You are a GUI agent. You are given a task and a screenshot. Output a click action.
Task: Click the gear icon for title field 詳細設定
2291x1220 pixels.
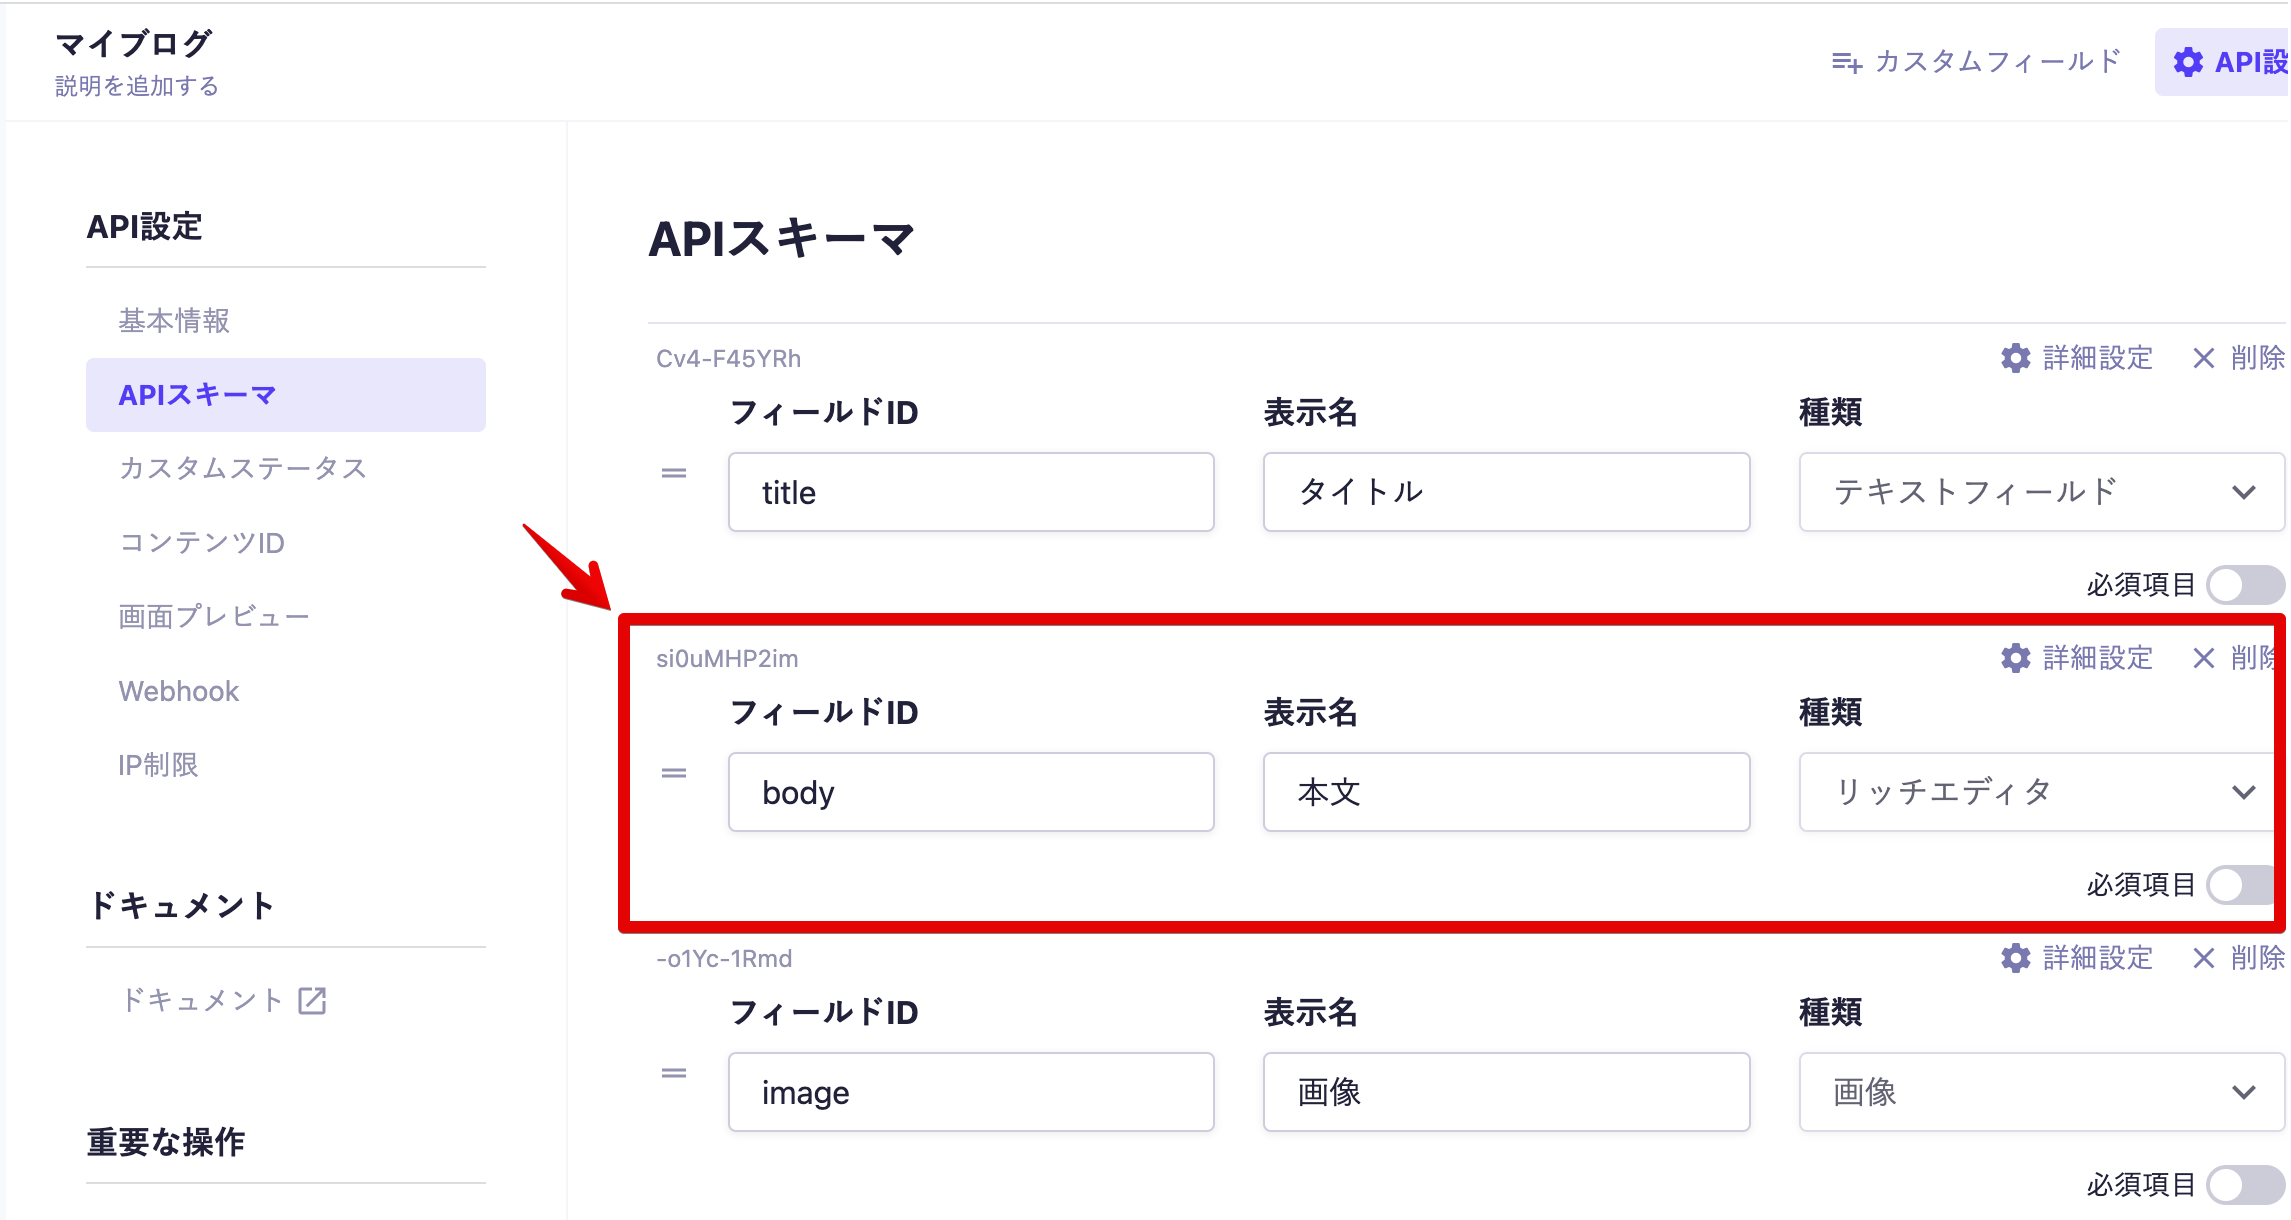2015,358
